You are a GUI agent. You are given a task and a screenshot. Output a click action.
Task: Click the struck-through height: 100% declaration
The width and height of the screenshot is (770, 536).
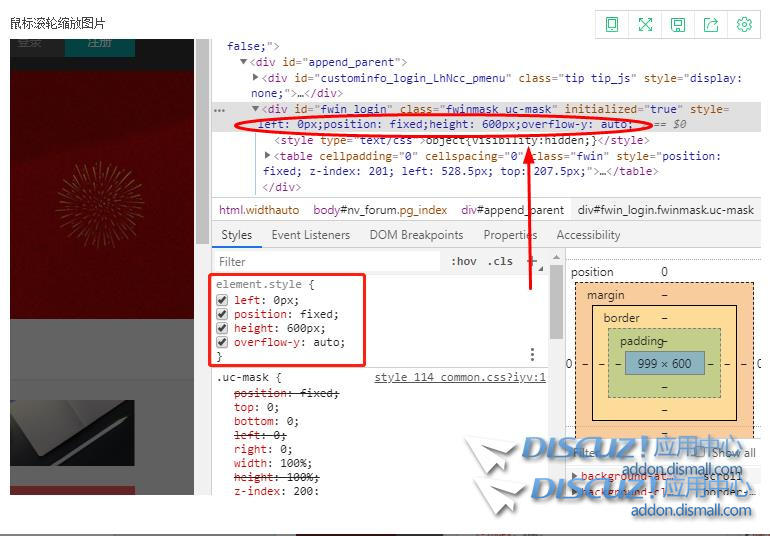click(x=276, y=477)
